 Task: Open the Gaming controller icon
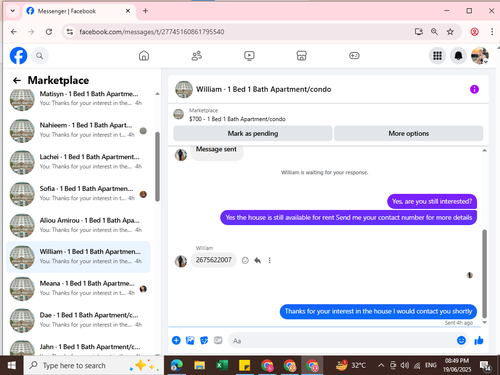pos(354,56)
